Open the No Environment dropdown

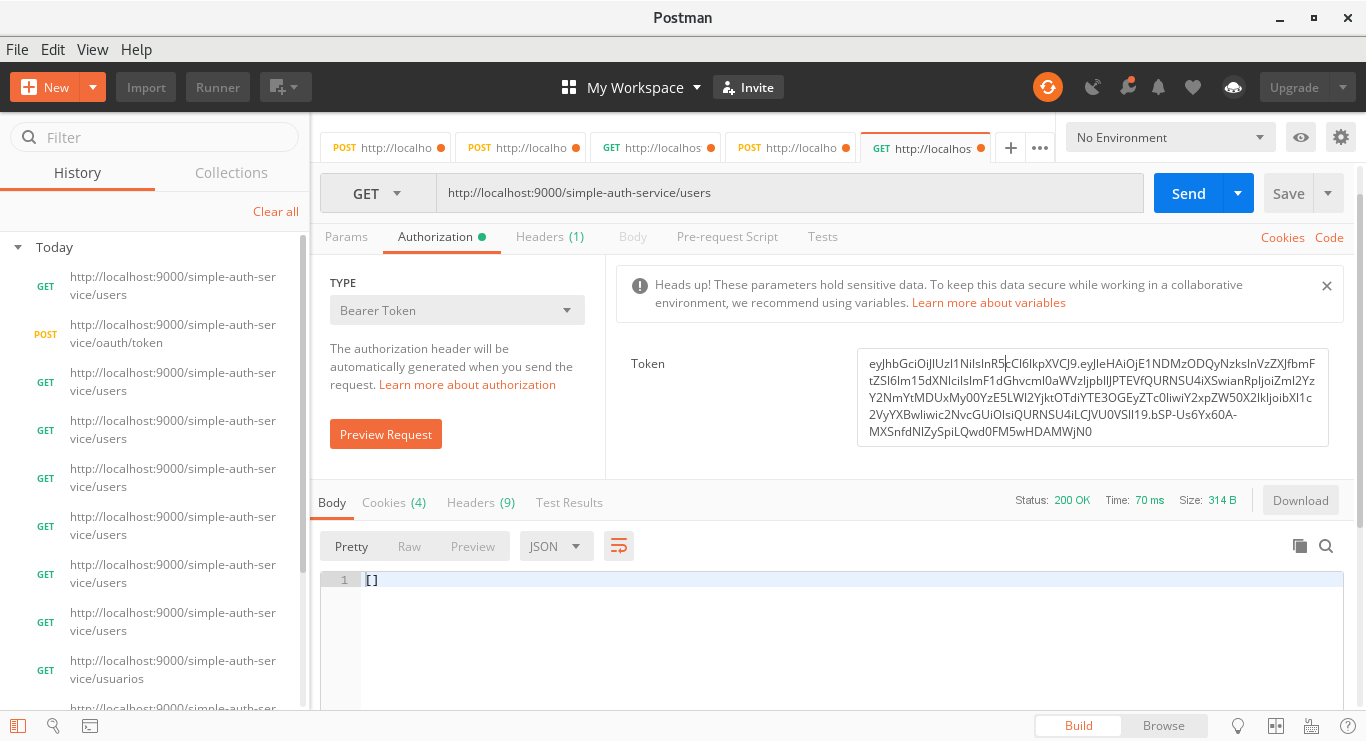pos(1170,137)
